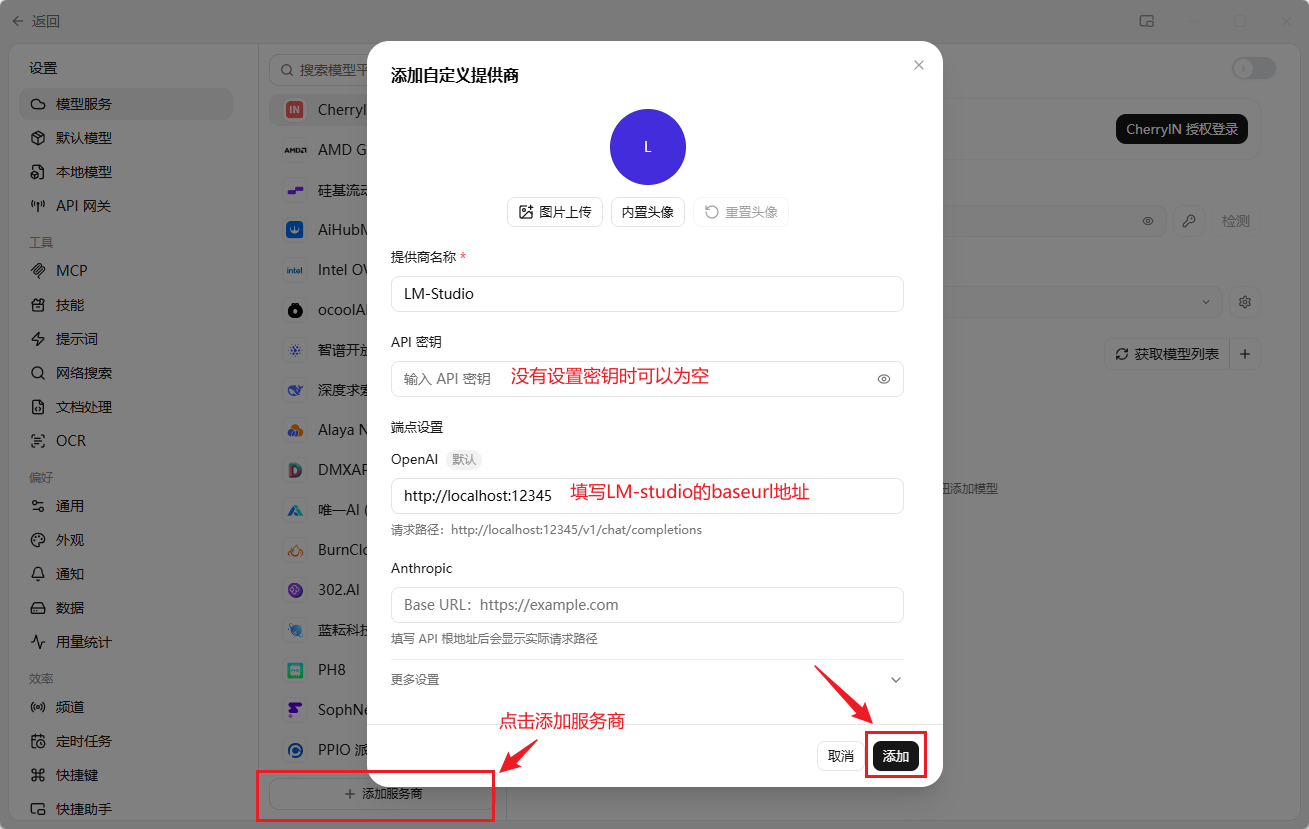Select the 智谱开放 provider logo
Viewport: 1309px width, 829px height.
(x=294, y=350)
